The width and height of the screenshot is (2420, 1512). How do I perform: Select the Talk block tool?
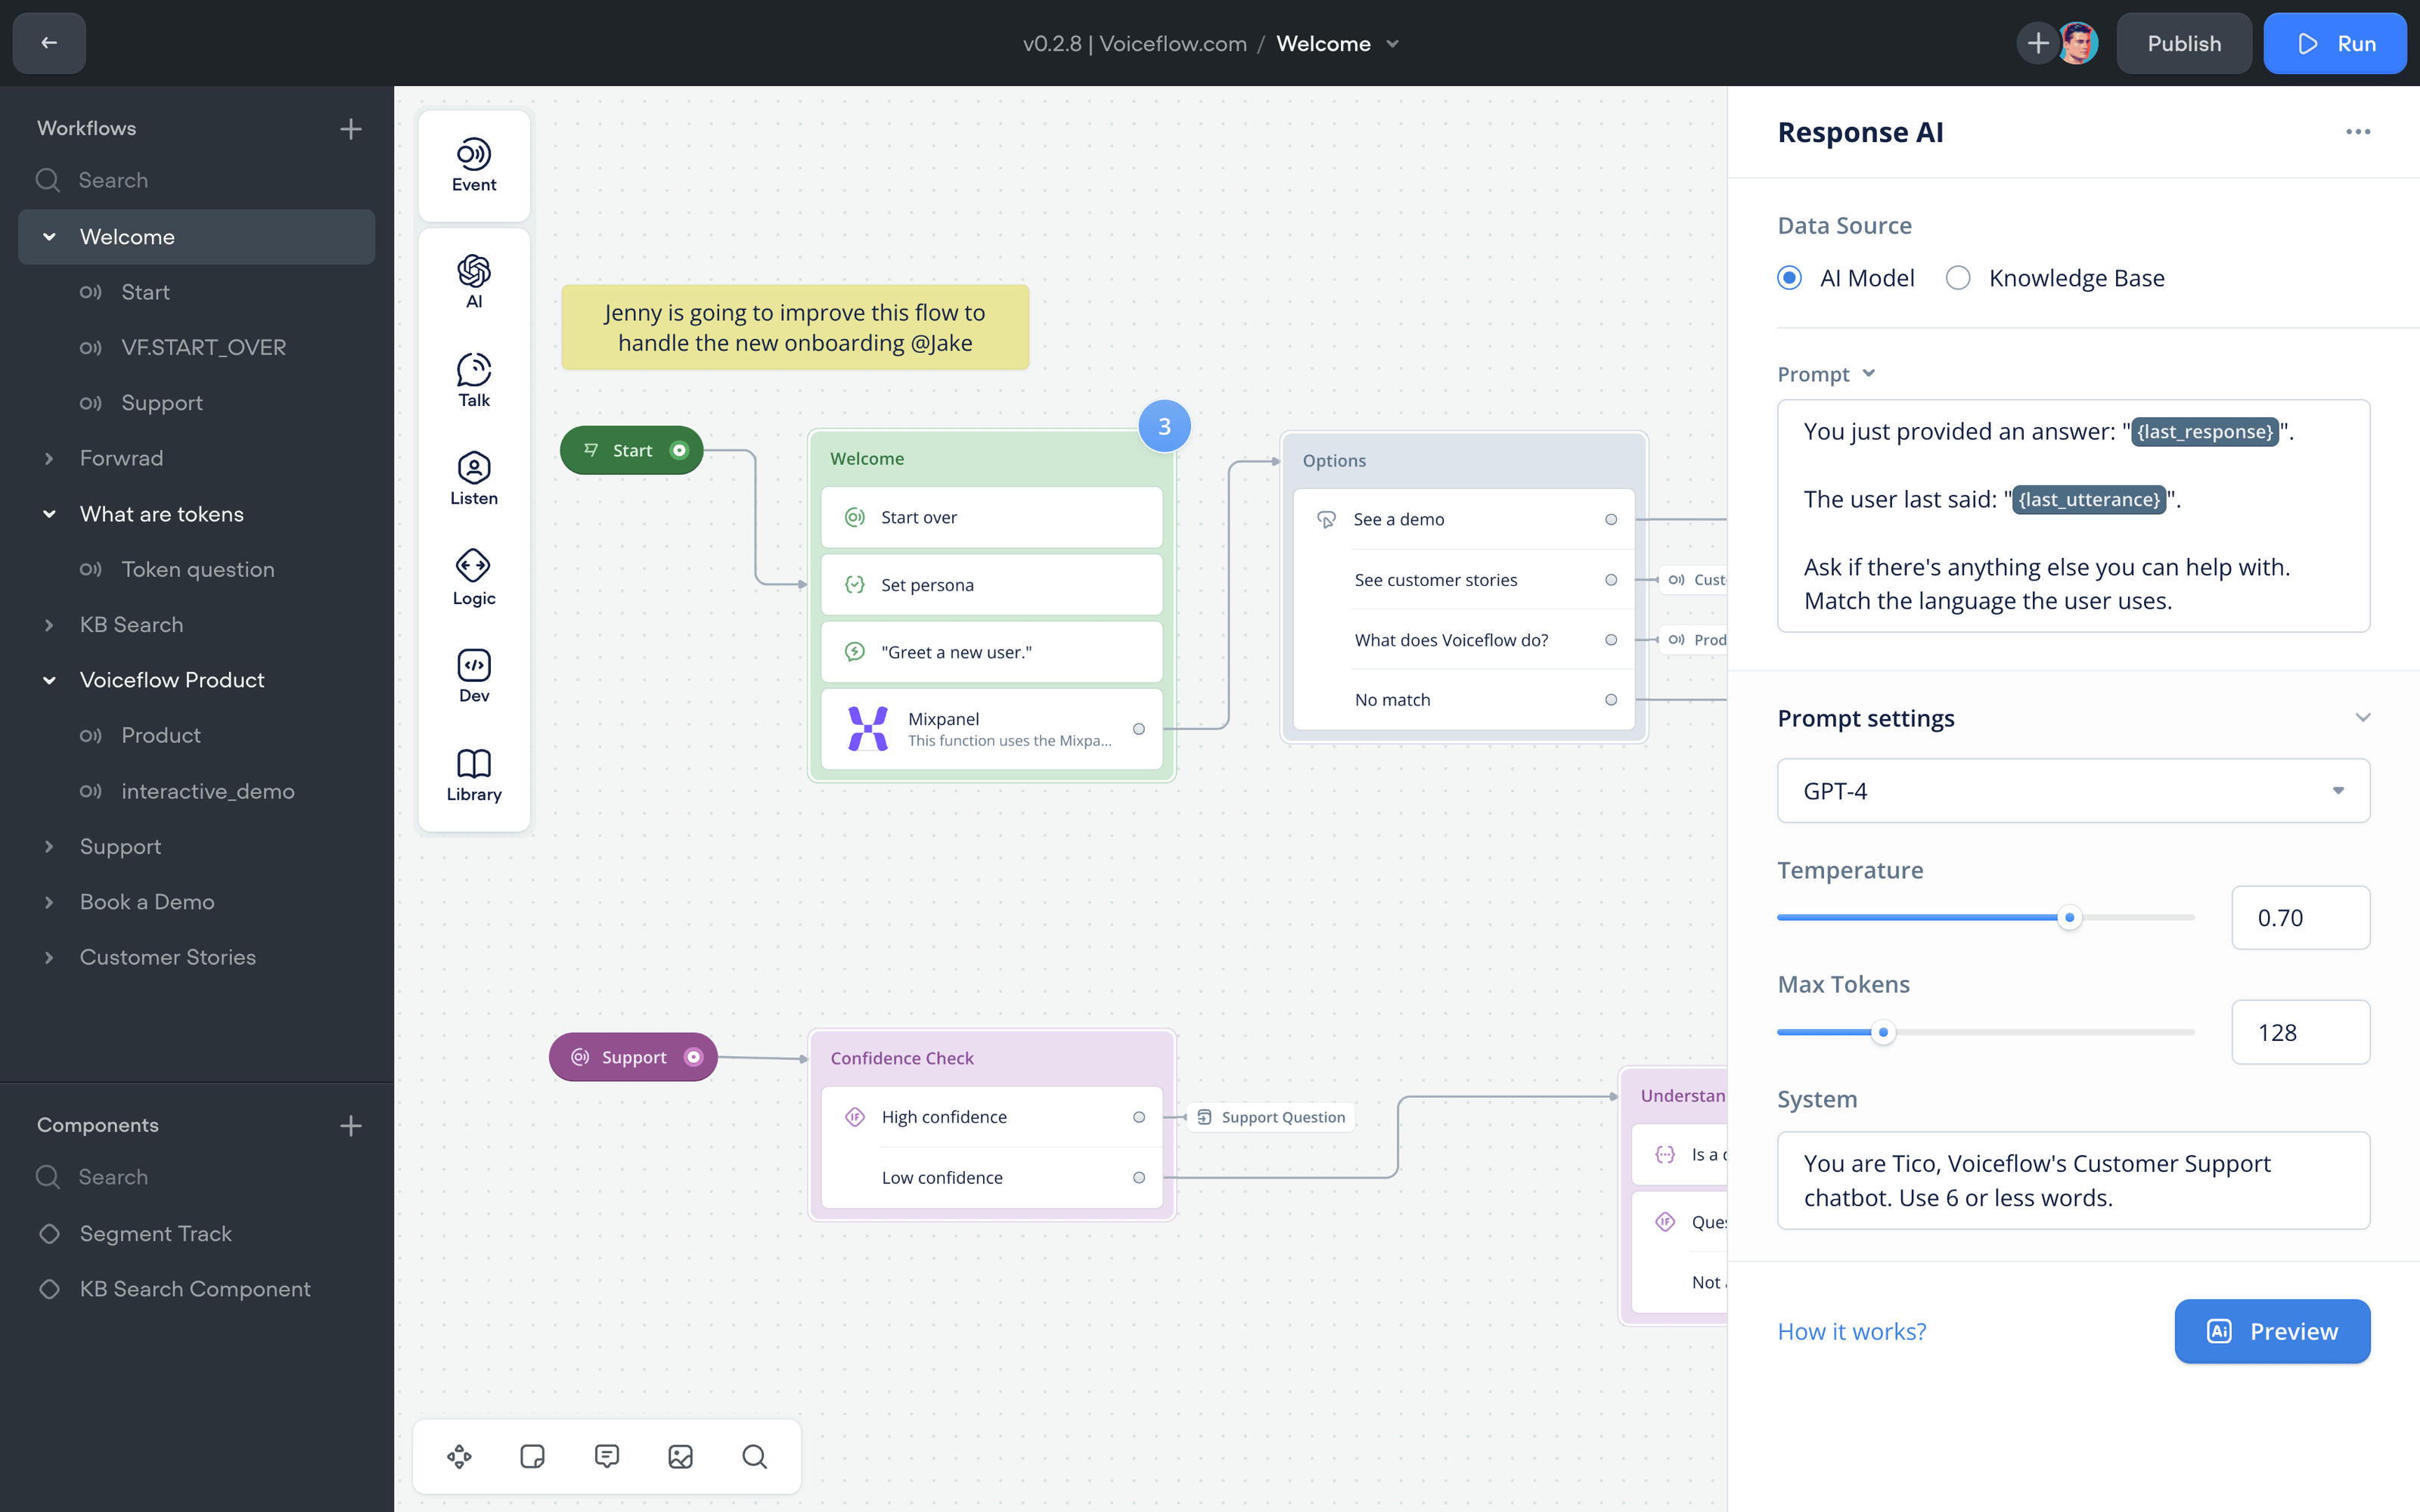473,379
